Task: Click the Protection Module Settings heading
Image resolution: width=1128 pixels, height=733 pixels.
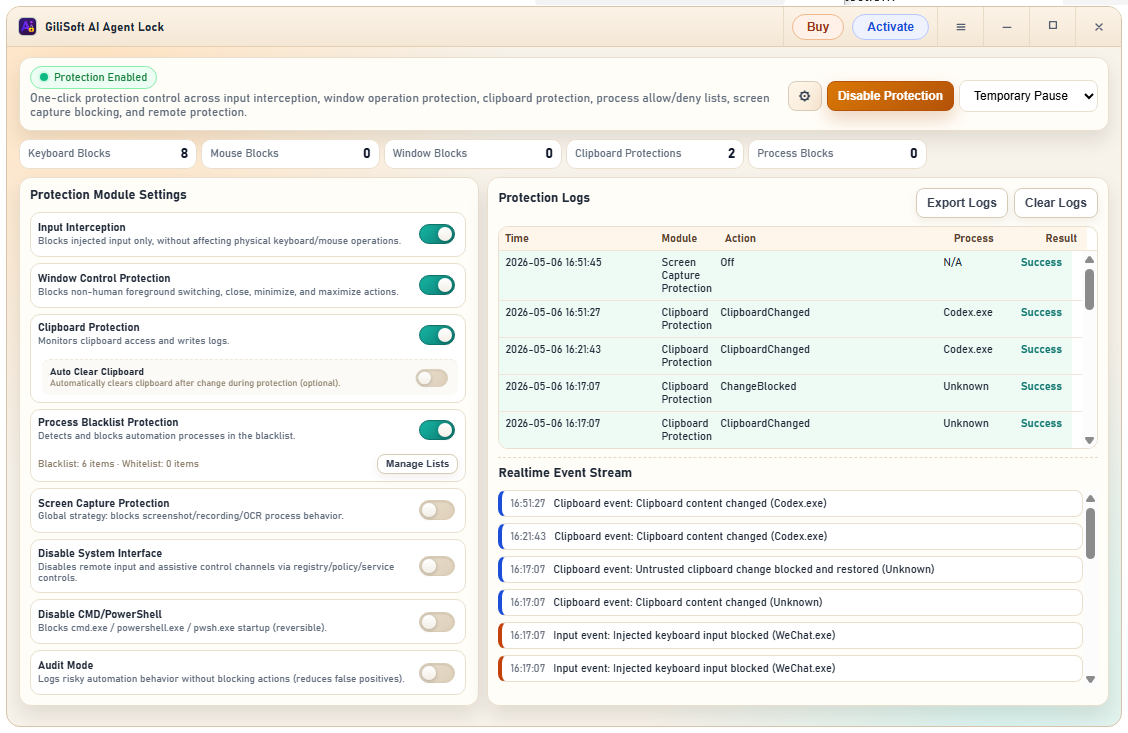Action: 108,195
